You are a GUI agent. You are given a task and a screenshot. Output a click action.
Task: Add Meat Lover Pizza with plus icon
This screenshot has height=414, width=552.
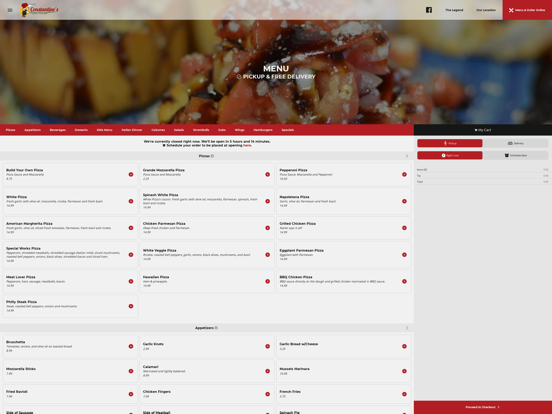(x=131, y=281)
